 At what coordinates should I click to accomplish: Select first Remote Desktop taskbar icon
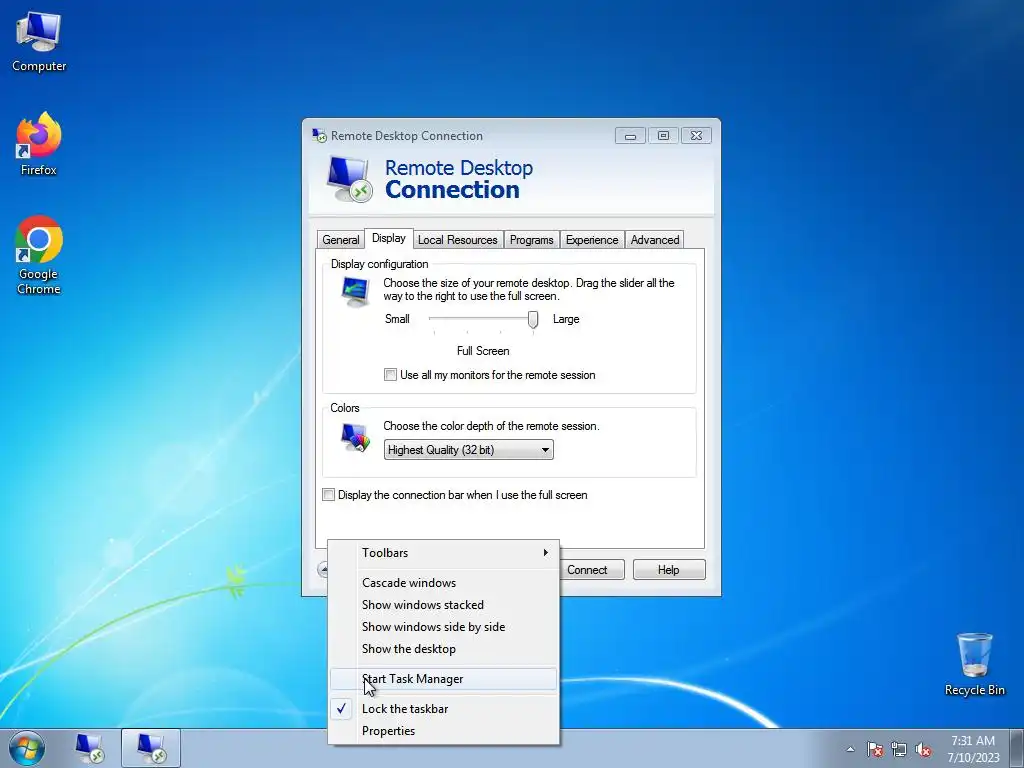tap(89, 748)
